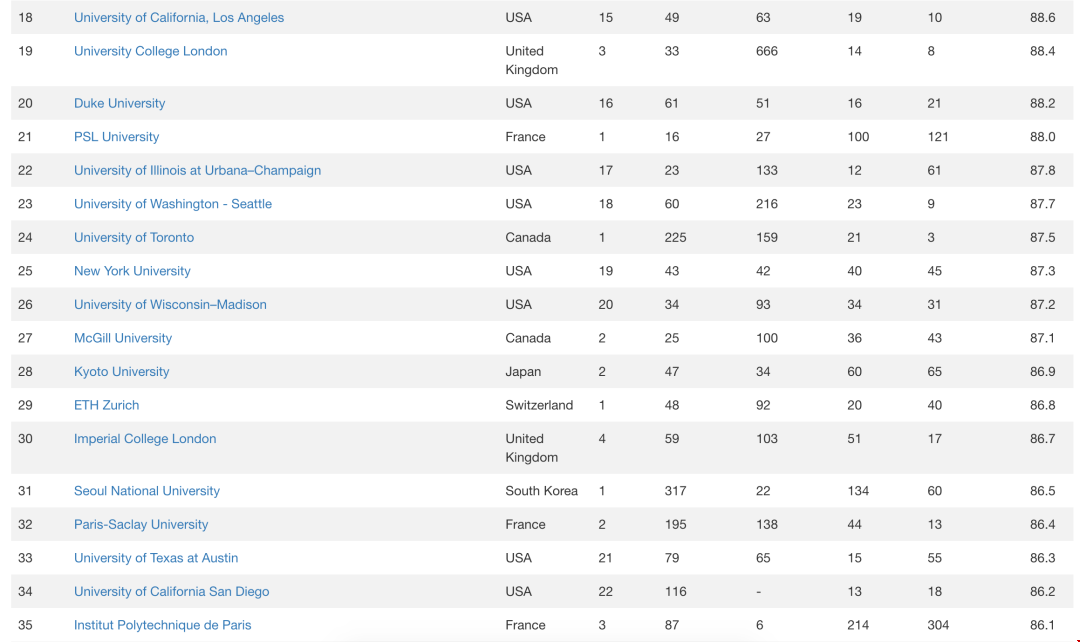
Task: Select University of California San Diego link
Action: [x=172, y=592]
